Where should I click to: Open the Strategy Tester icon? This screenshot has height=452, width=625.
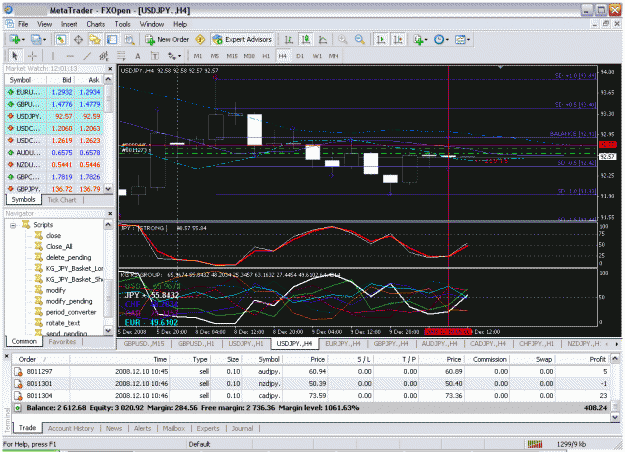(x=129, y=39)
